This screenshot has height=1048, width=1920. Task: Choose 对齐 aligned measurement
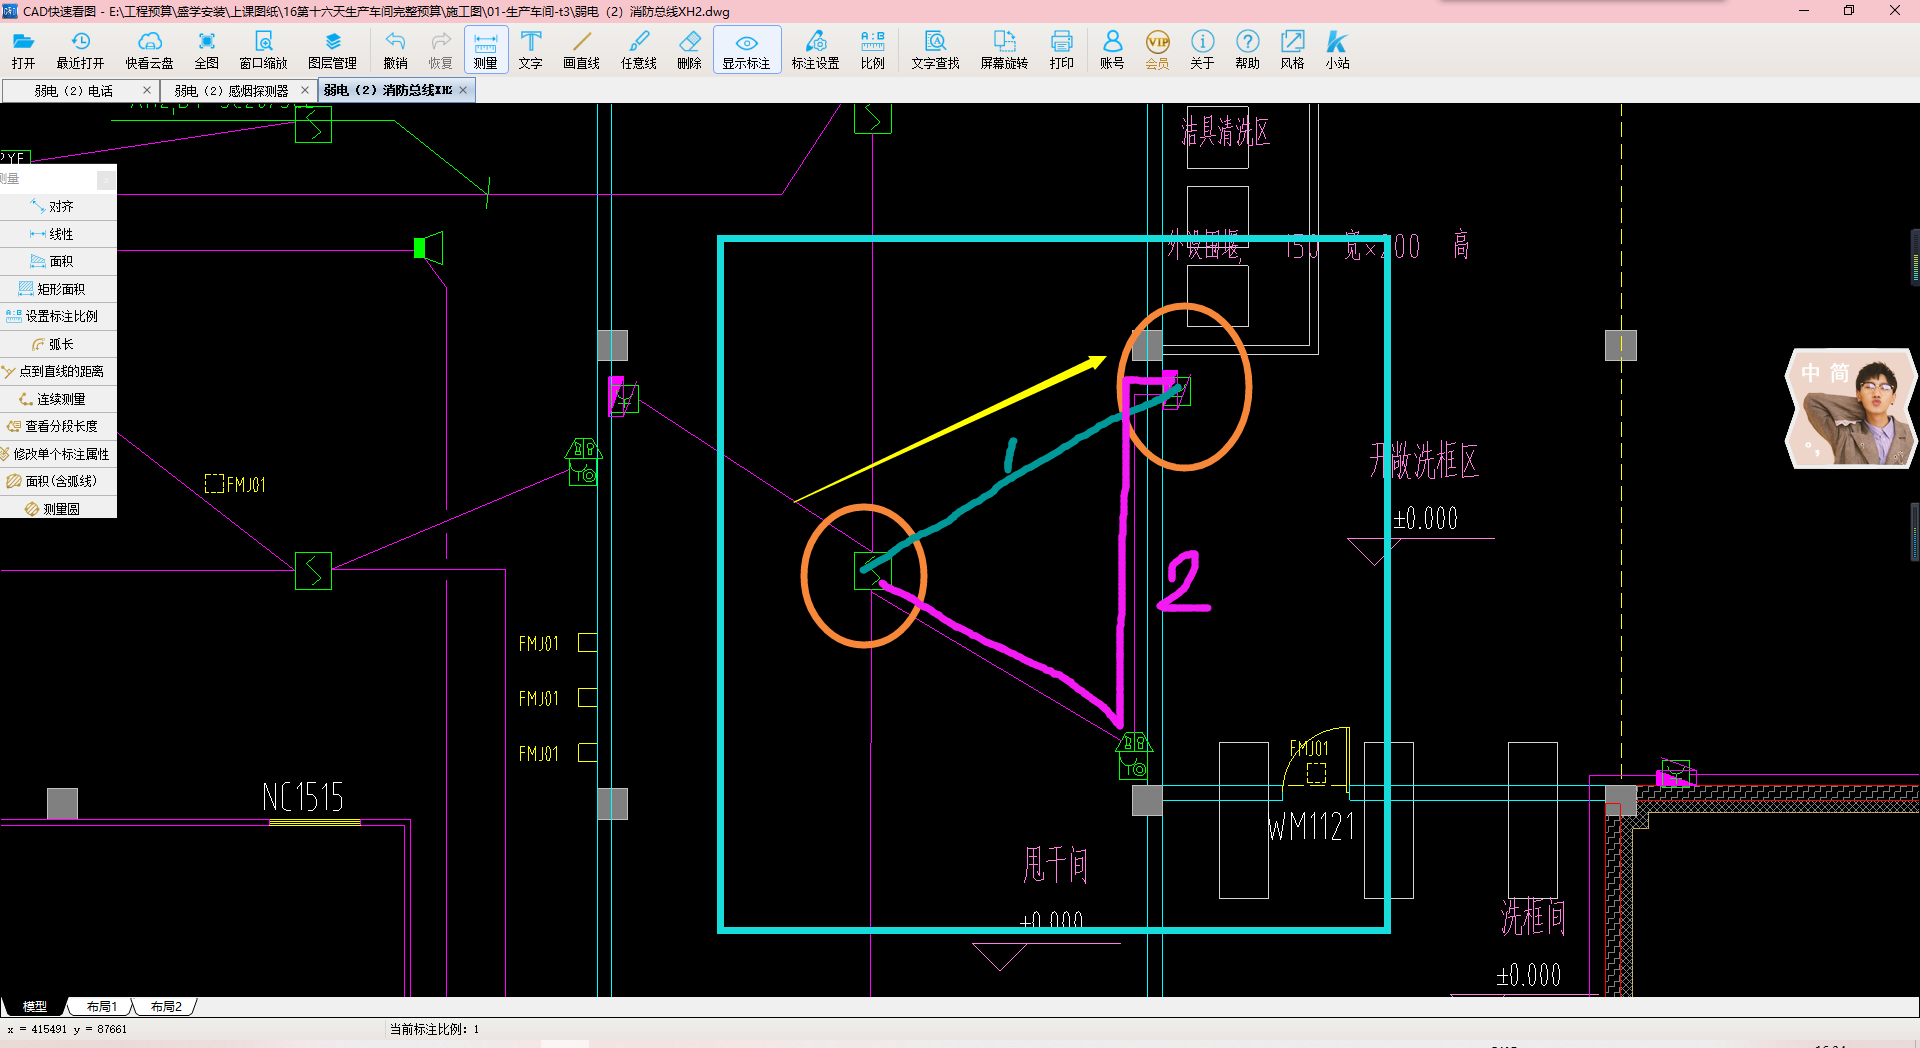(58, 206)
